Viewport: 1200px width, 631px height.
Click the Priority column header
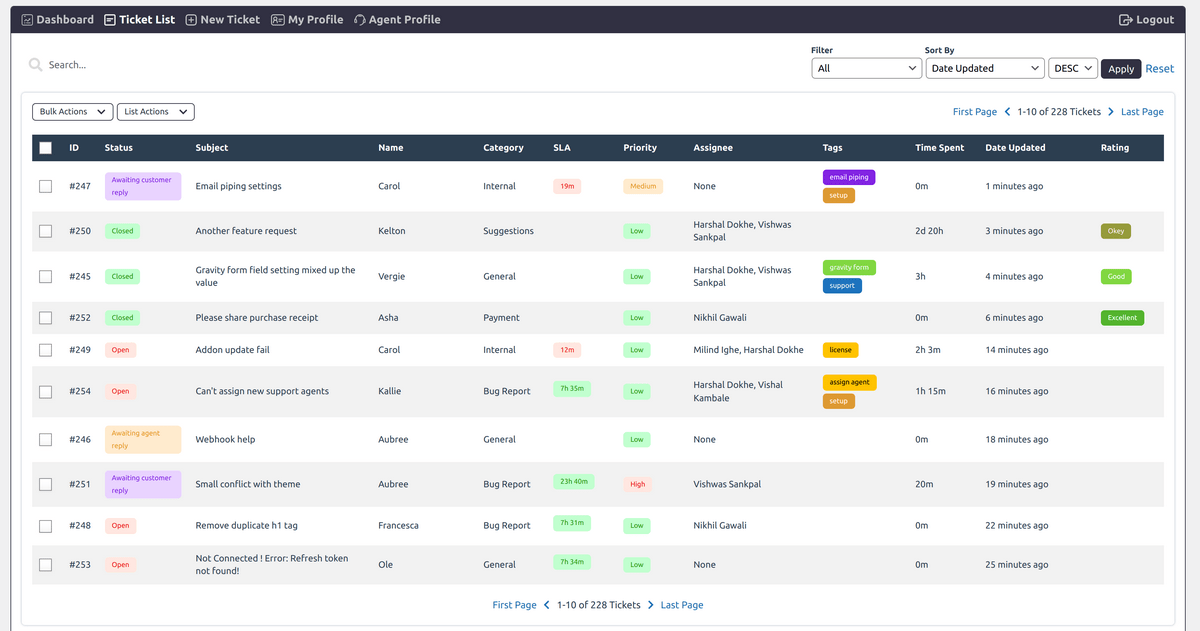pyautogui.click(x=640, y=148)
